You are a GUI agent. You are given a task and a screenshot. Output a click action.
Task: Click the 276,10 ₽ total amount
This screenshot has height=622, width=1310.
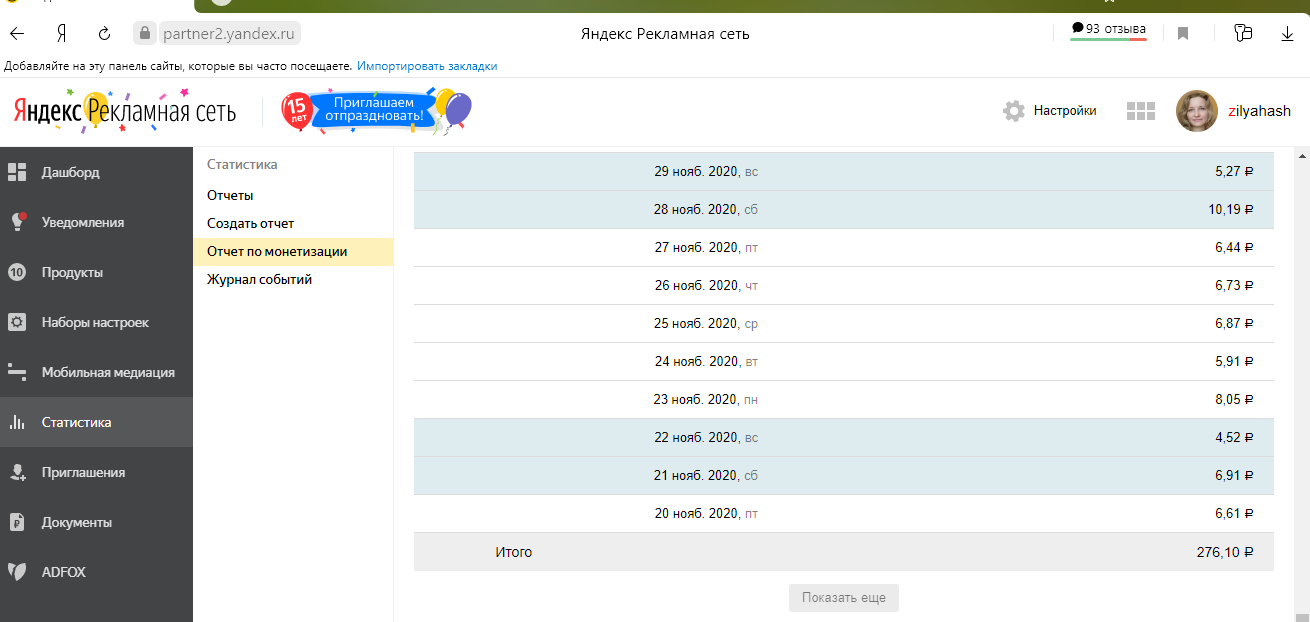1226,552
